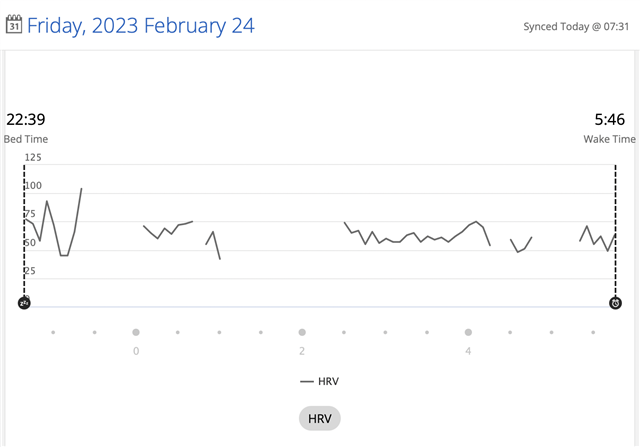Click the HRV peak near 100
The image size is (640, 447).
pos(81,189)
